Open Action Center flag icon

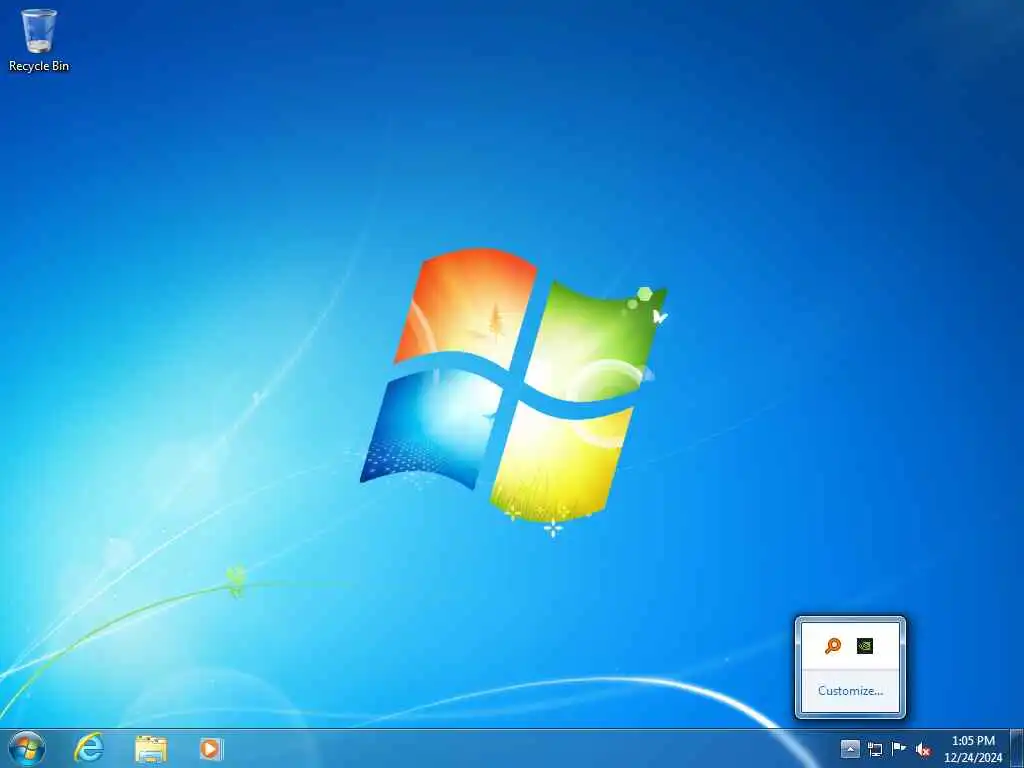[899, 748]
